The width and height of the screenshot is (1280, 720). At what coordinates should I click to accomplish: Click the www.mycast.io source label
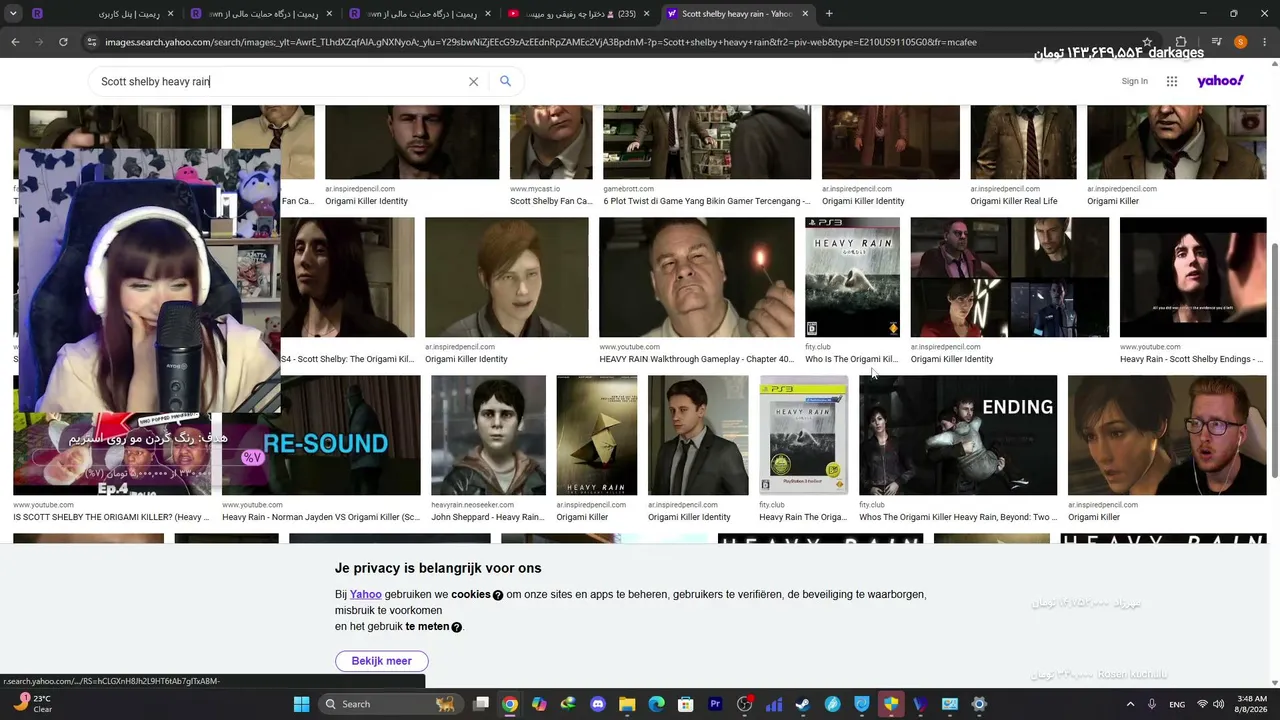pyautogui.click(x=535, y=189)
